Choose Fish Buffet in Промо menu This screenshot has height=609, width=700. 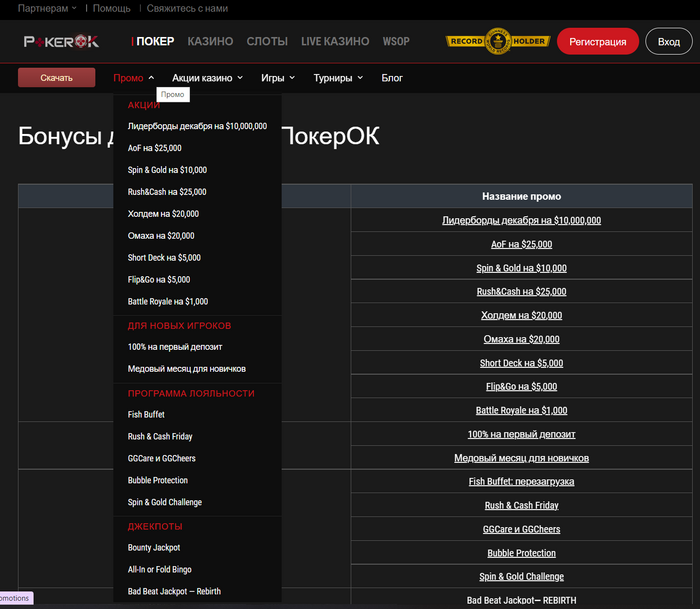(x=146, y=414)
